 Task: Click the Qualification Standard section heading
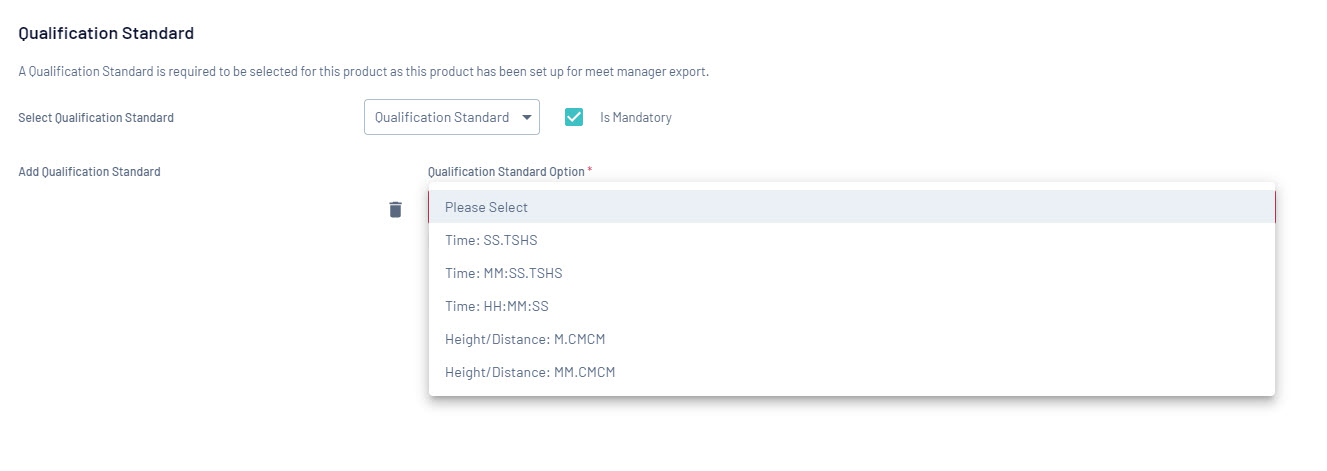[x=106, y=33]
